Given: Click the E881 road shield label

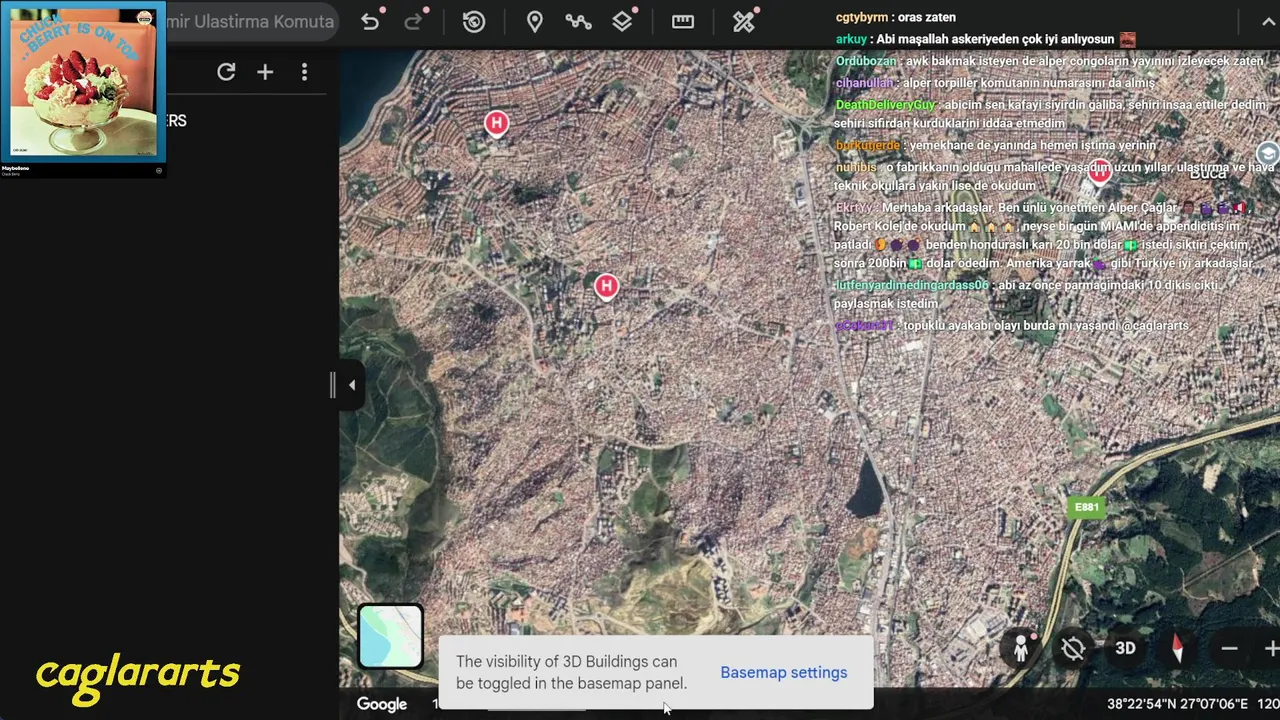Looking at the screenshot, I should point(1086,507).
